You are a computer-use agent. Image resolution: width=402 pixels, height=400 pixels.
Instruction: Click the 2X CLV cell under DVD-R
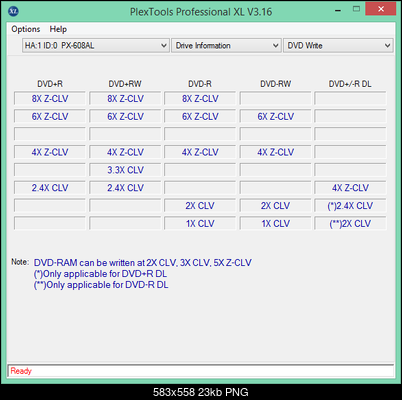coord(200,206)
